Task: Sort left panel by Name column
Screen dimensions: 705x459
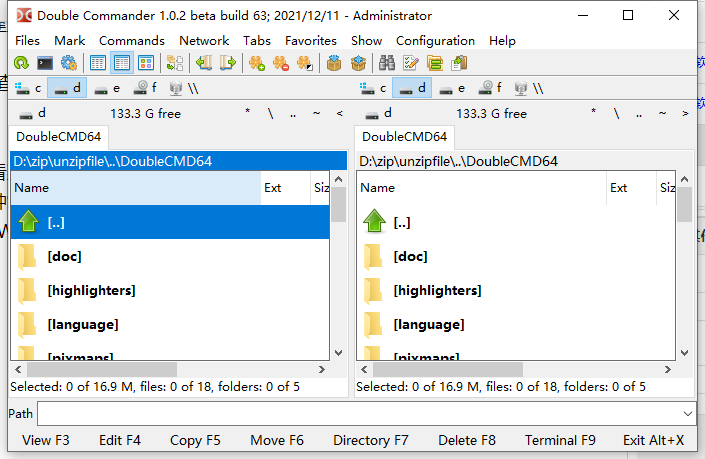Action: tap(136, 187)
